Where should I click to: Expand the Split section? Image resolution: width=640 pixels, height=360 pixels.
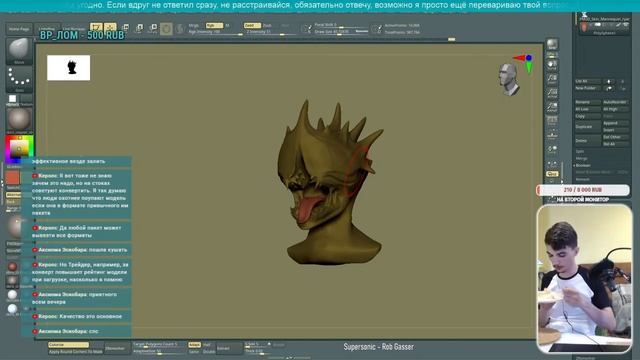tap(580, 151)
